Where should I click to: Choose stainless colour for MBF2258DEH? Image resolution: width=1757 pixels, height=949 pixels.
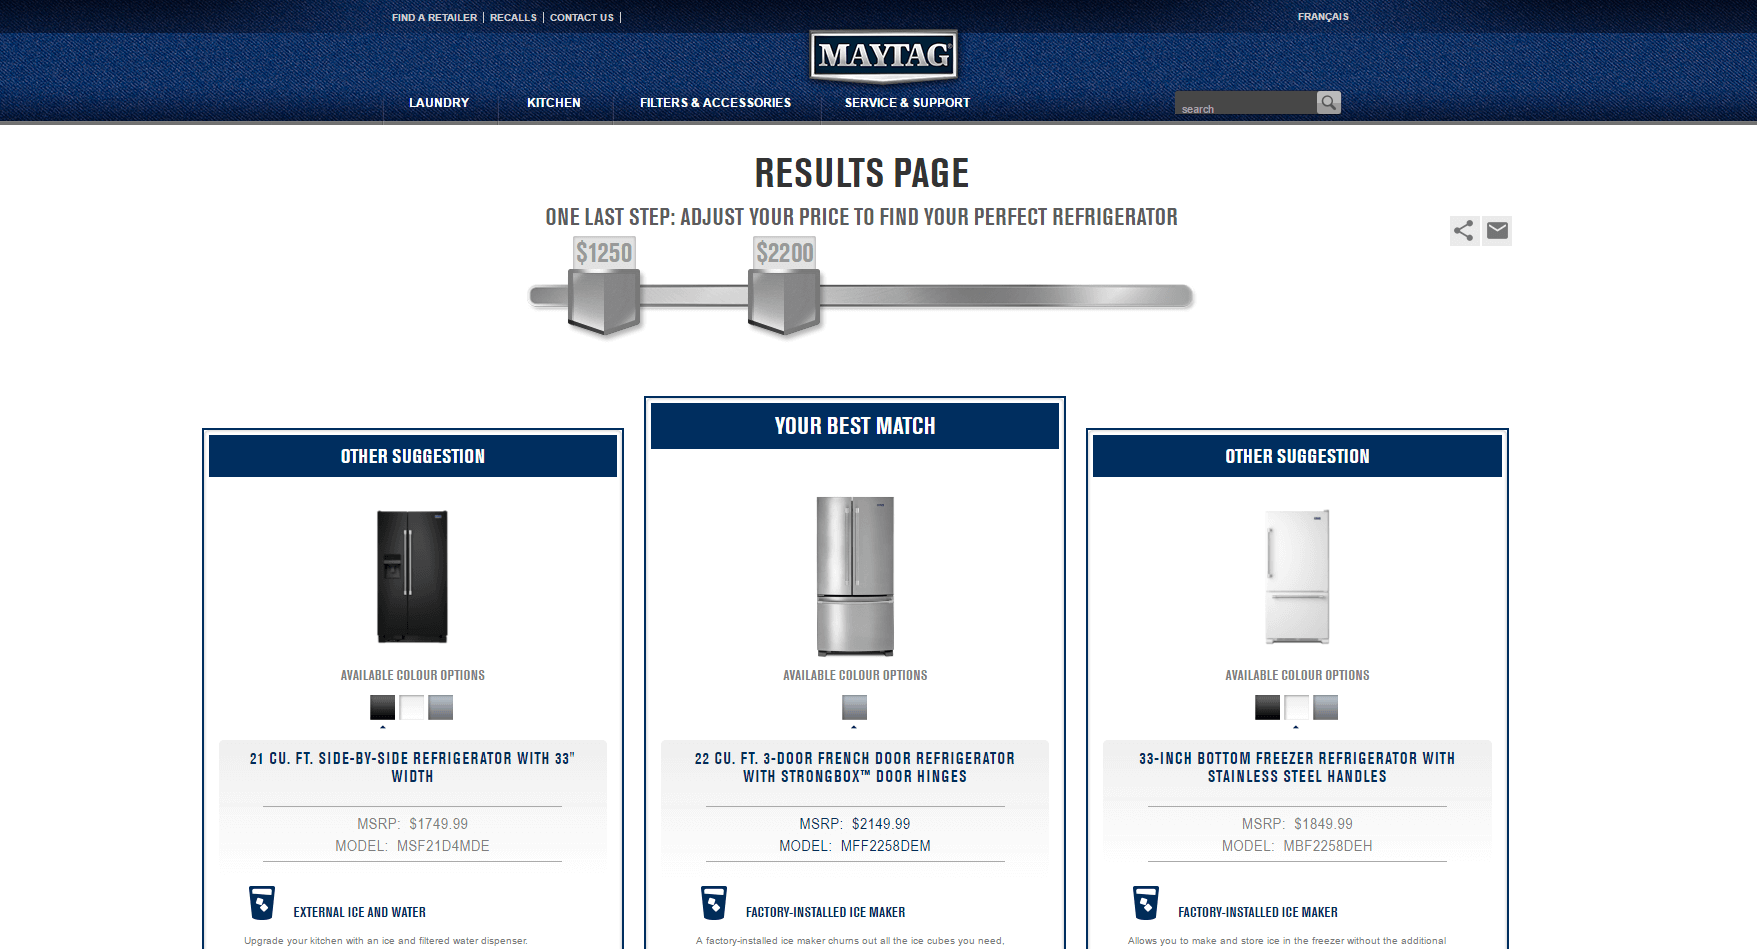point(1326,707)
